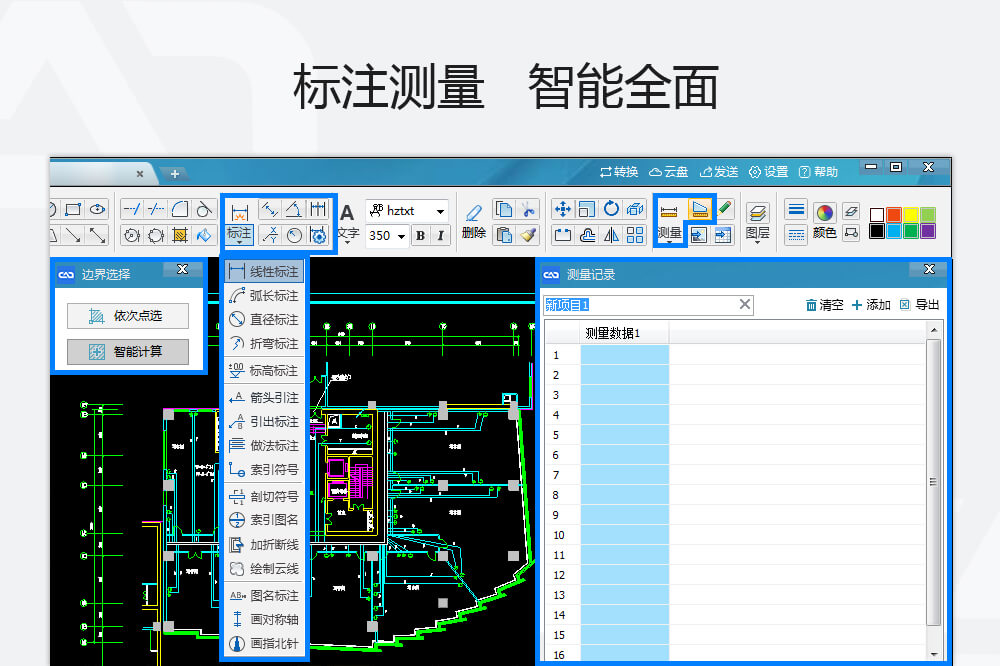The height and width of the screenshot is (666, 1000).
Task: Choose 线性标注 from annotation menu
Action: point(264,272)
